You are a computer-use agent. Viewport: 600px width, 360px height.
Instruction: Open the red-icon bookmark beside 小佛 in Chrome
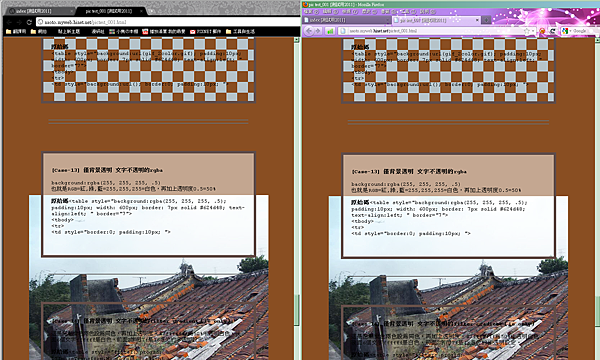click(164, 32)
